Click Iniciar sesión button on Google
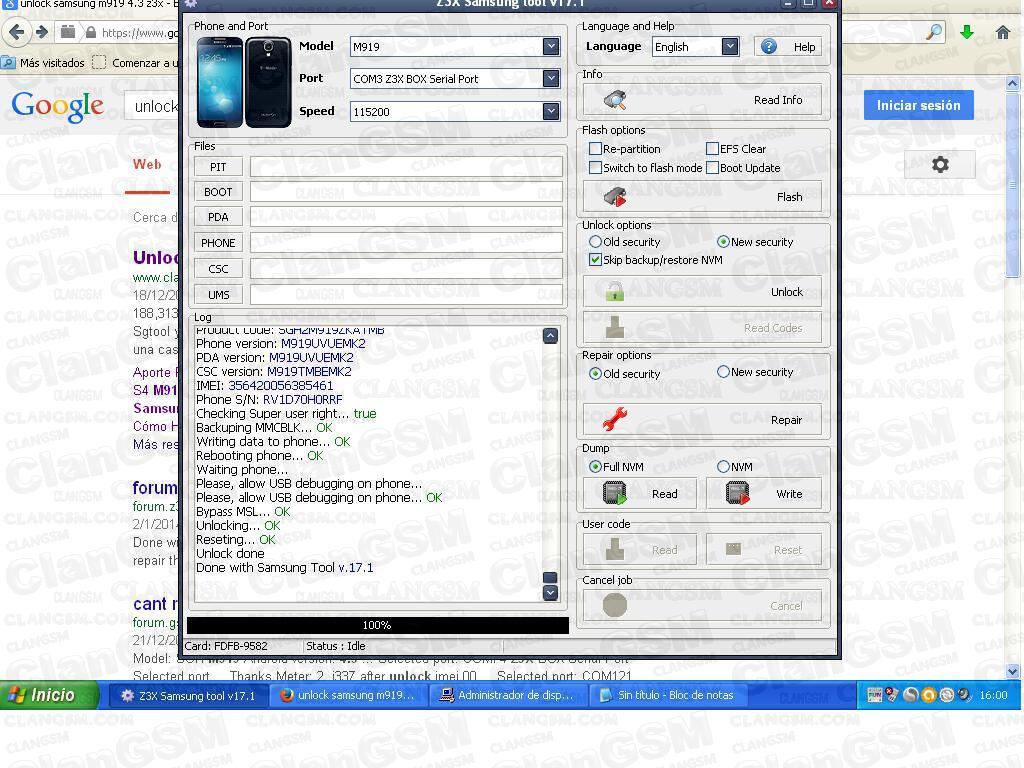This screenshot has width=1024, height=768. pos(918,105)
